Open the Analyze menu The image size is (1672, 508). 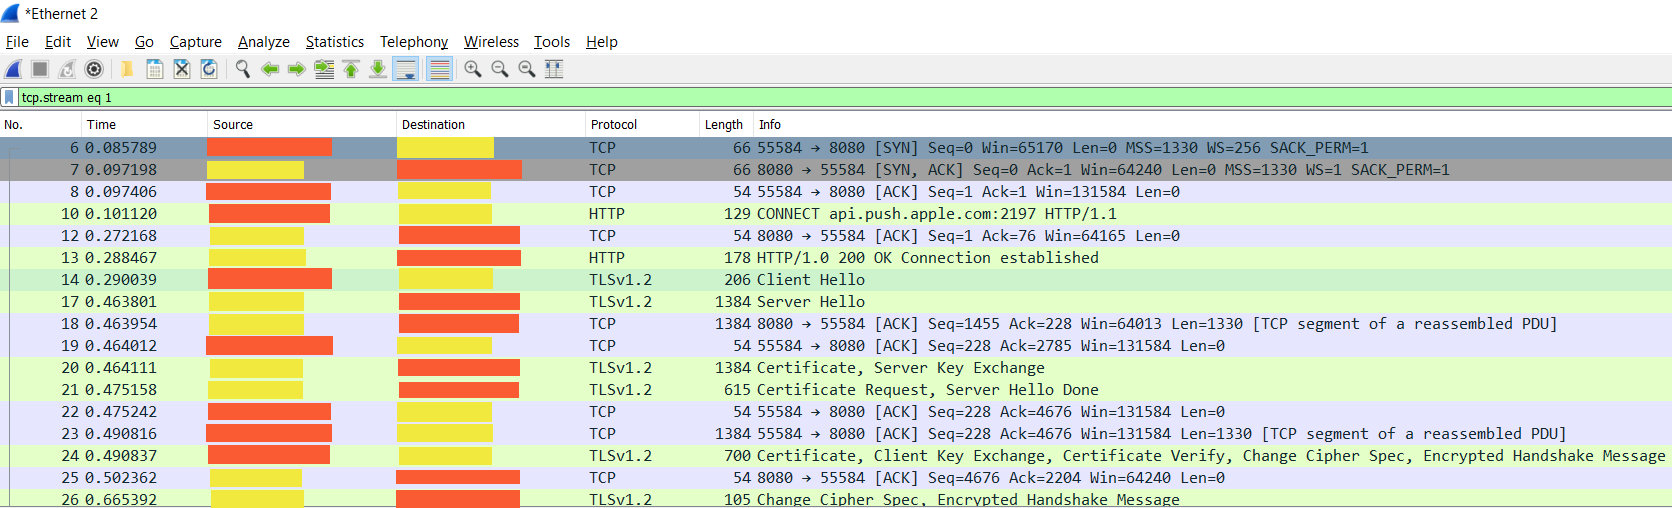[264, 42]
